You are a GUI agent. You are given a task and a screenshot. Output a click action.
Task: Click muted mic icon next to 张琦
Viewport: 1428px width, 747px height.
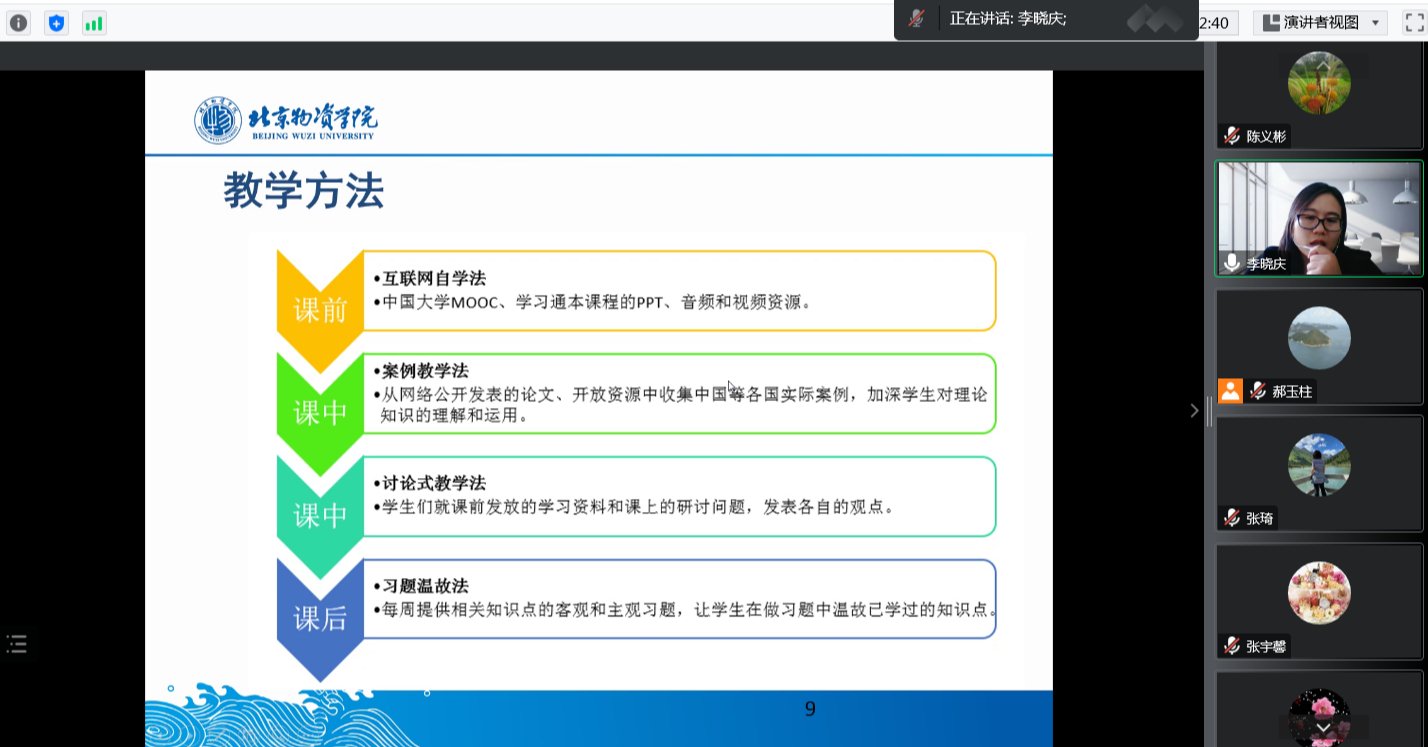tap(1232, 518)
